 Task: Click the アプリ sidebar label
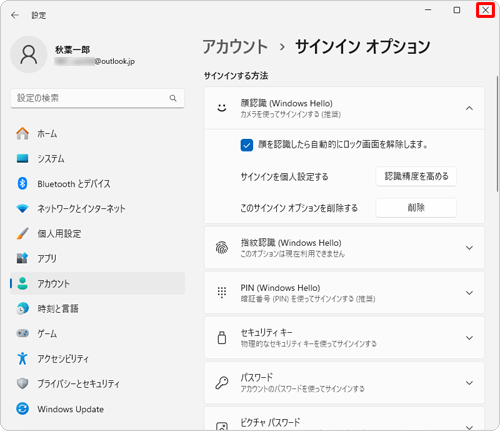47,259
